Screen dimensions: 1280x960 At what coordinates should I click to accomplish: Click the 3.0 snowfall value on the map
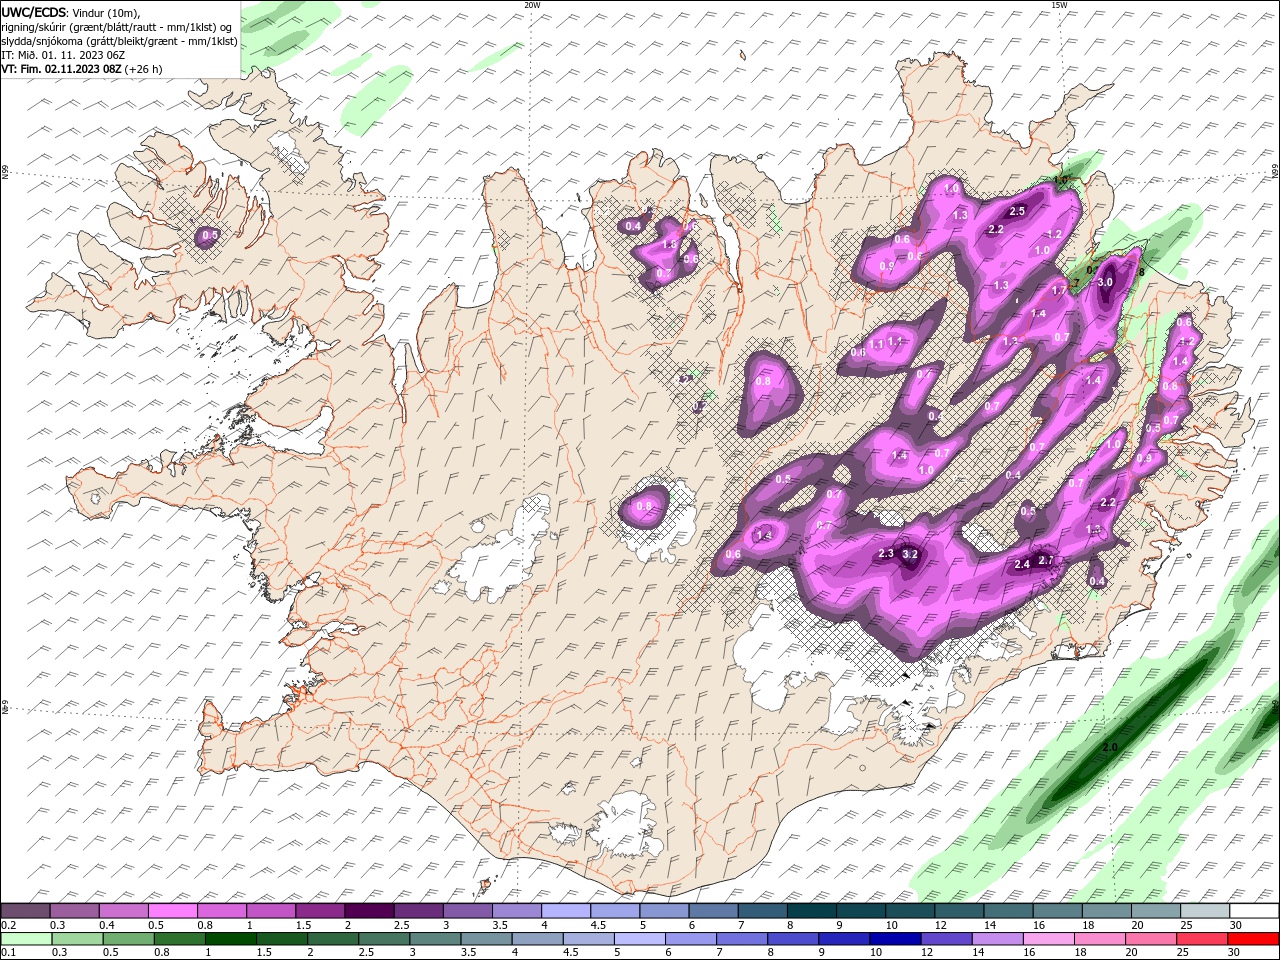tap(1105, 283)
